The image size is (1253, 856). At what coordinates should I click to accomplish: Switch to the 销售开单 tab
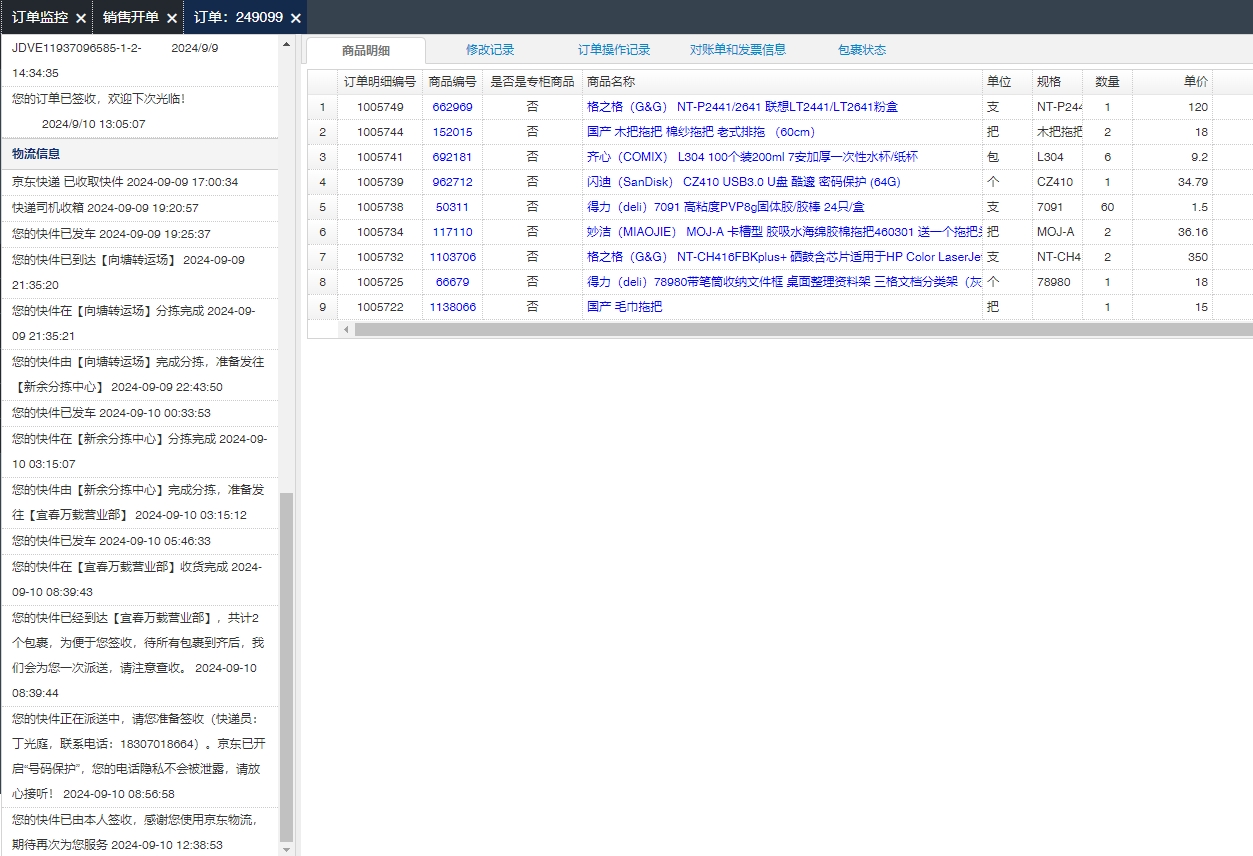point(131,17)
